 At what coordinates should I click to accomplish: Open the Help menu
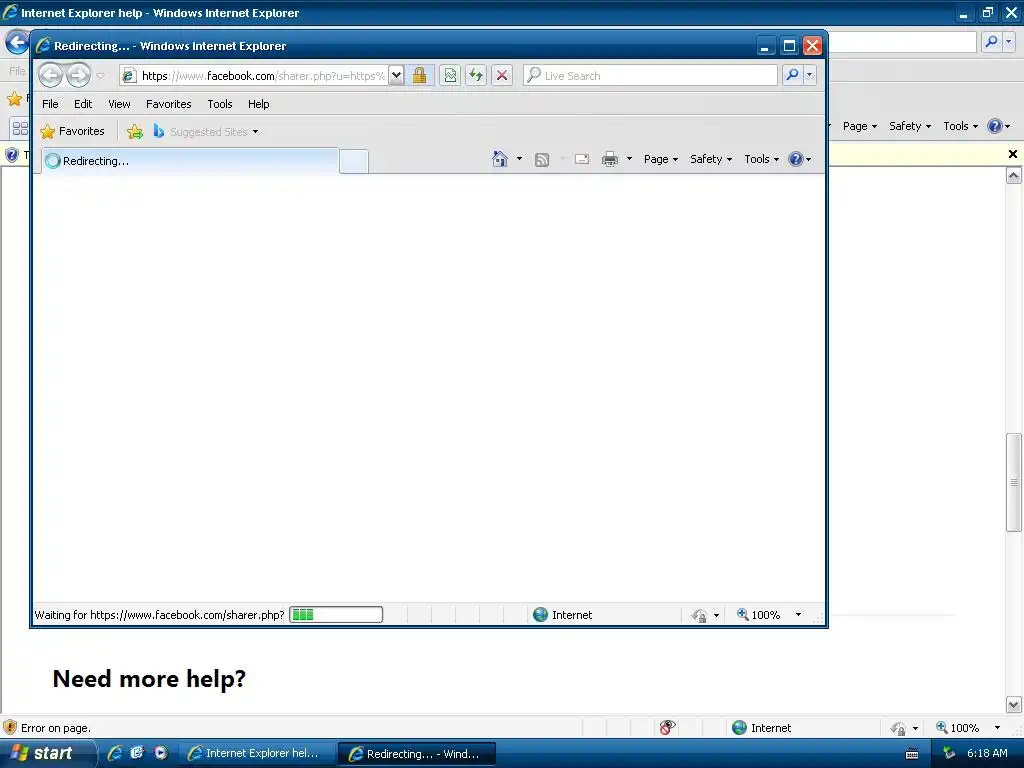[259, 104]
